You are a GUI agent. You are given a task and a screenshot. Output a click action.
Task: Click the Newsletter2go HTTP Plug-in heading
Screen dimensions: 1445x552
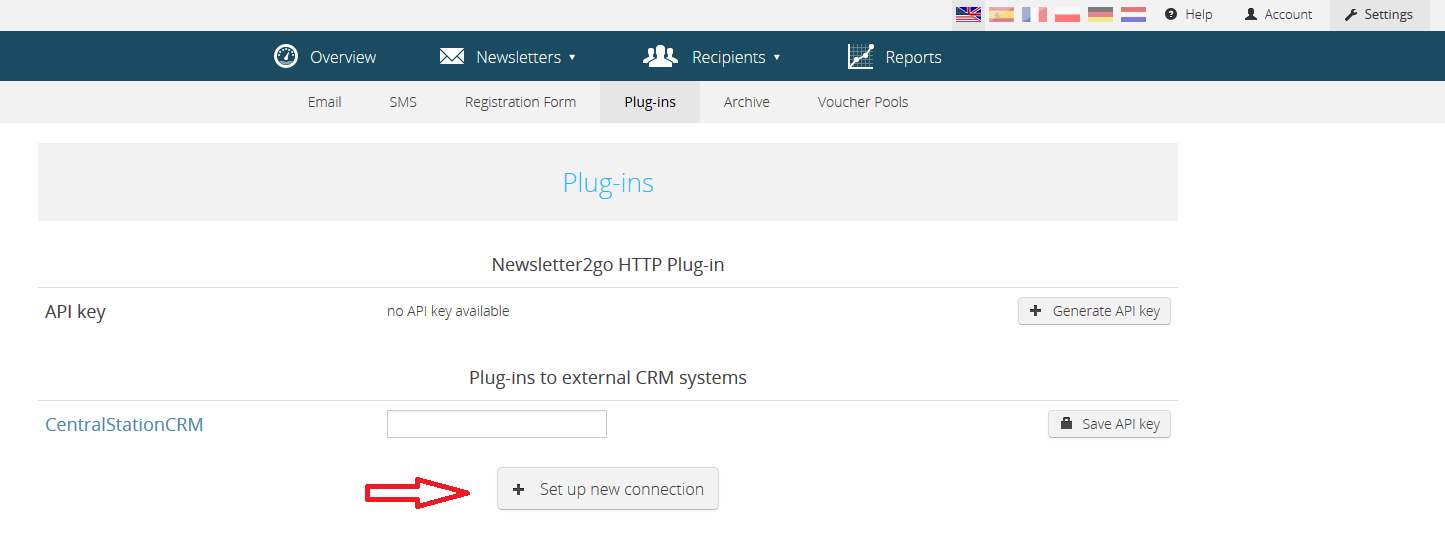tap(608, 265)
